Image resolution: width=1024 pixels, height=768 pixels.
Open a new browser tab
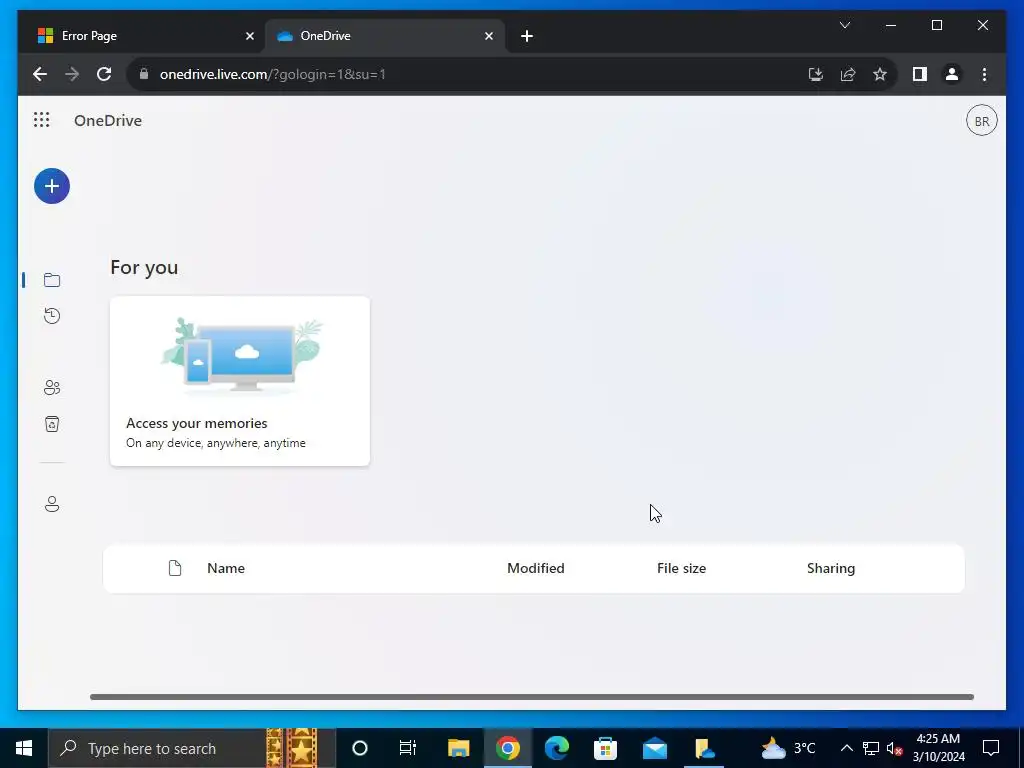[527, 36]
